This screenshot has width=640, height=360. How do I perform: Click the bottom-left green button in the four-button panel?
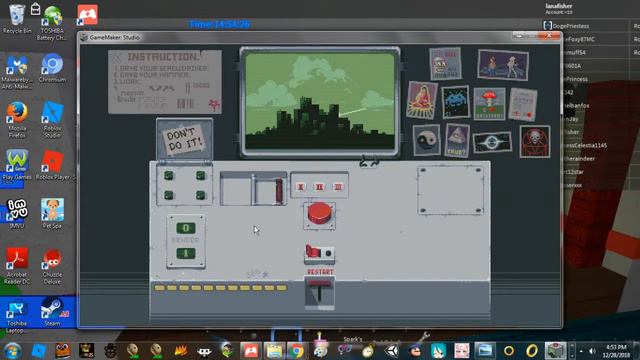[x=169, y=196]
